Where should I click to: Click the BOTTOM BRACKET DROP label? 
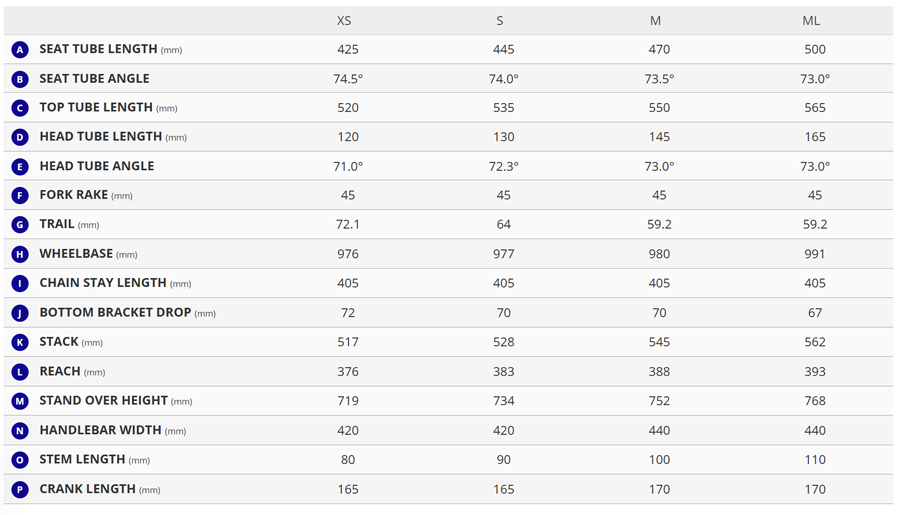(115, 312)
